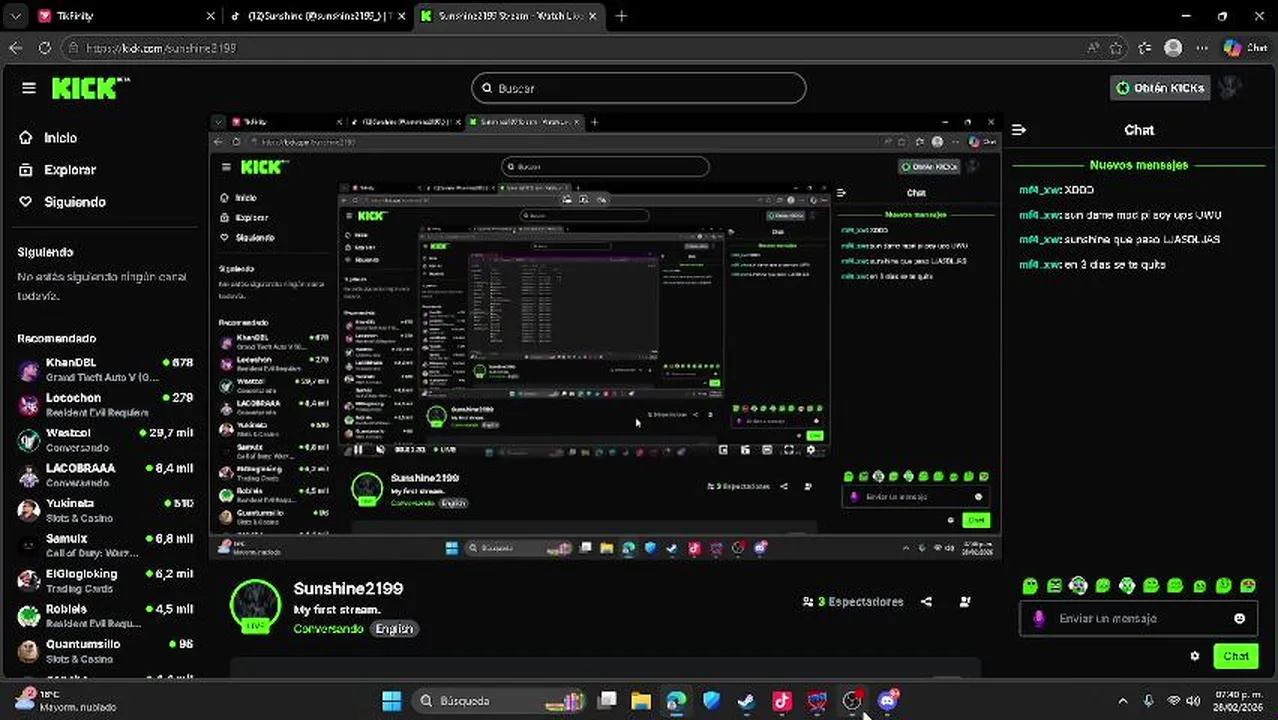The image size is (1278, 720).
Task: Open recommended channel KhanDBL
Action: click(x=105, y=370)
